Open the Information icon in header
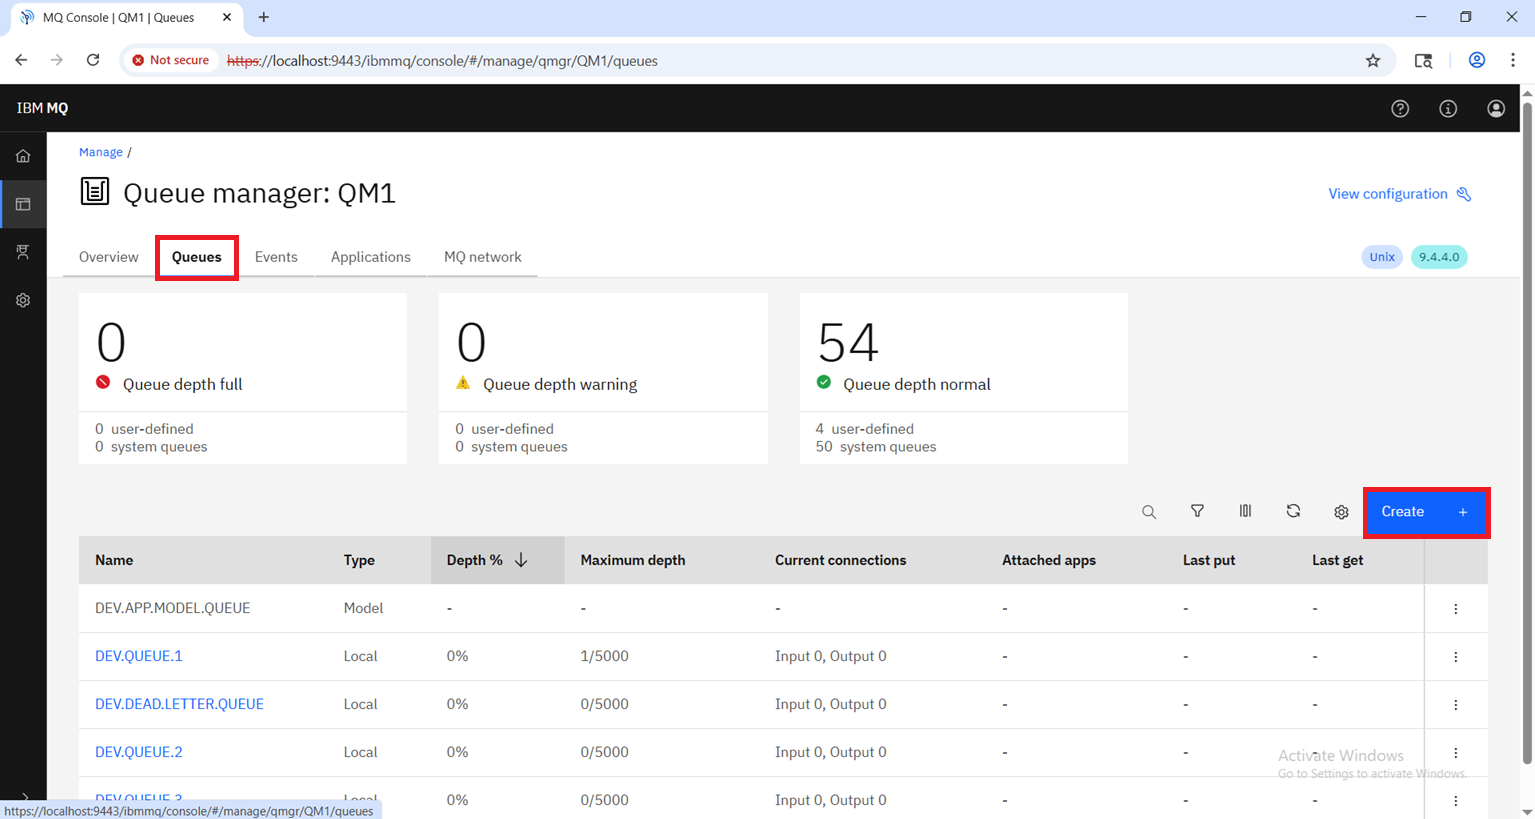The image size is (1535, 819). point(1448,108)
